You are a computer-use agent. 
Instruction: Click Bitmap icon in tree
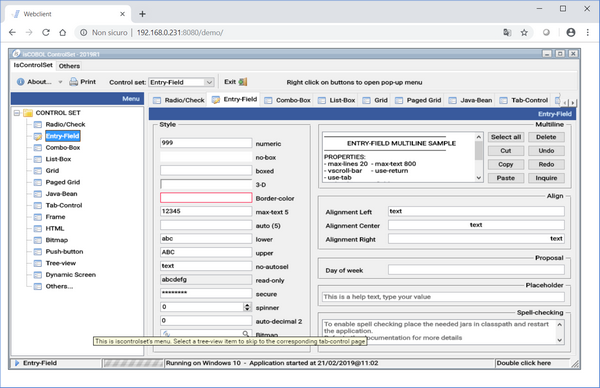click(38, 240)
